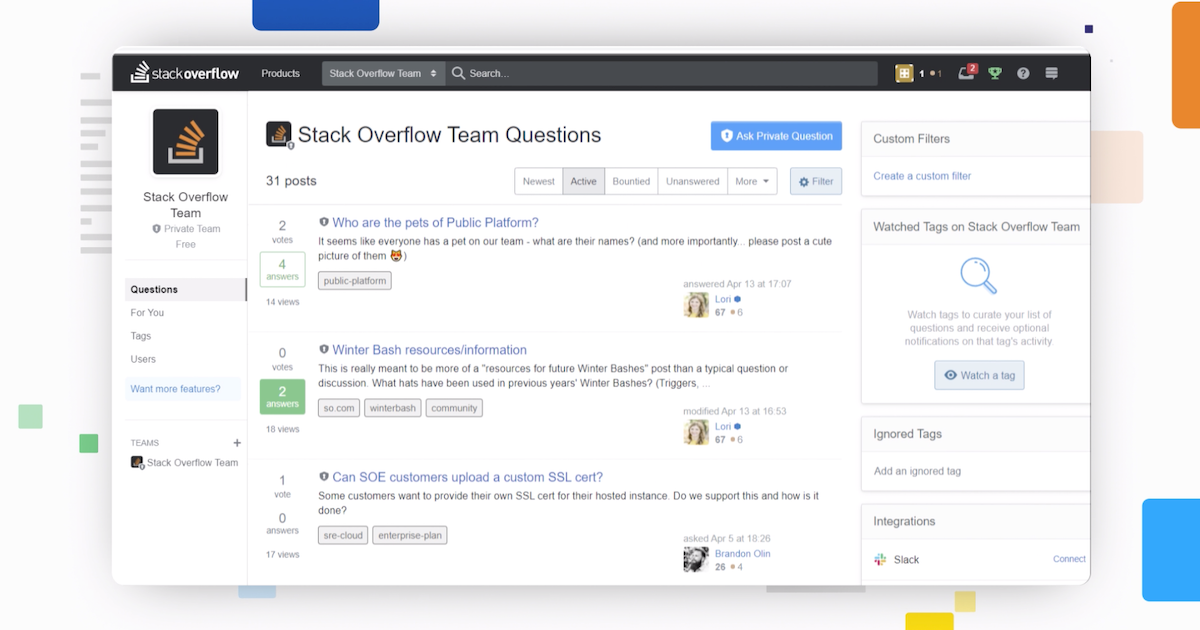This screenshot has height=630, width=1200.
Task: Expand the More sort options dropdown
Action: [753, 181]
